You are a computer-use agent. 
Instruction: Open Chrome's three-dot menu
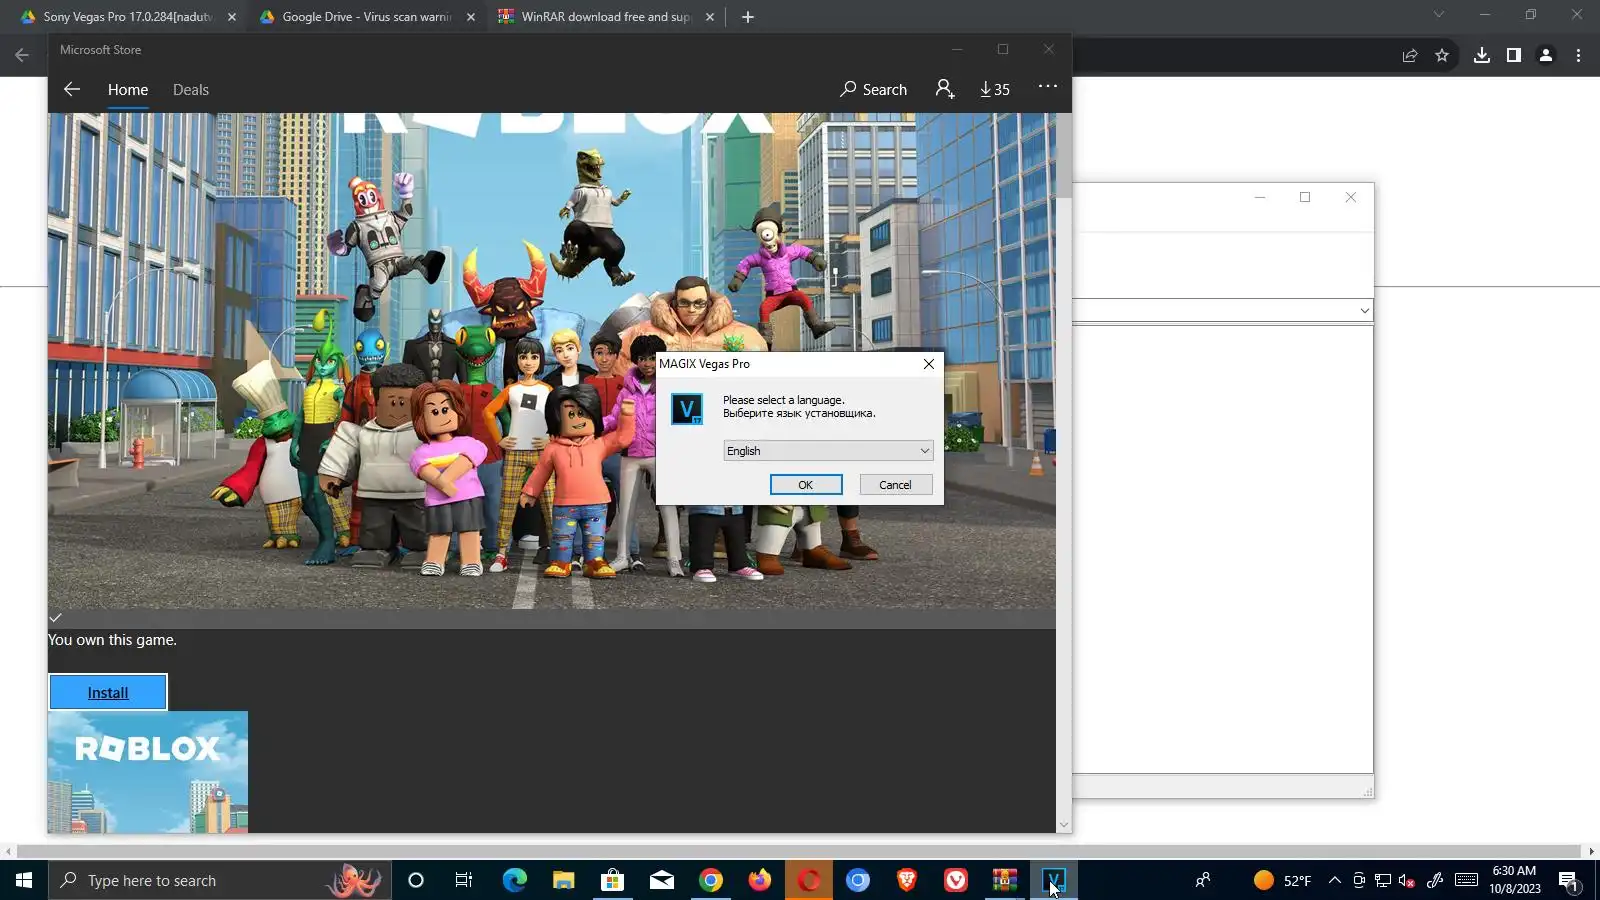pyautogui.click(x=1579, y=56)
